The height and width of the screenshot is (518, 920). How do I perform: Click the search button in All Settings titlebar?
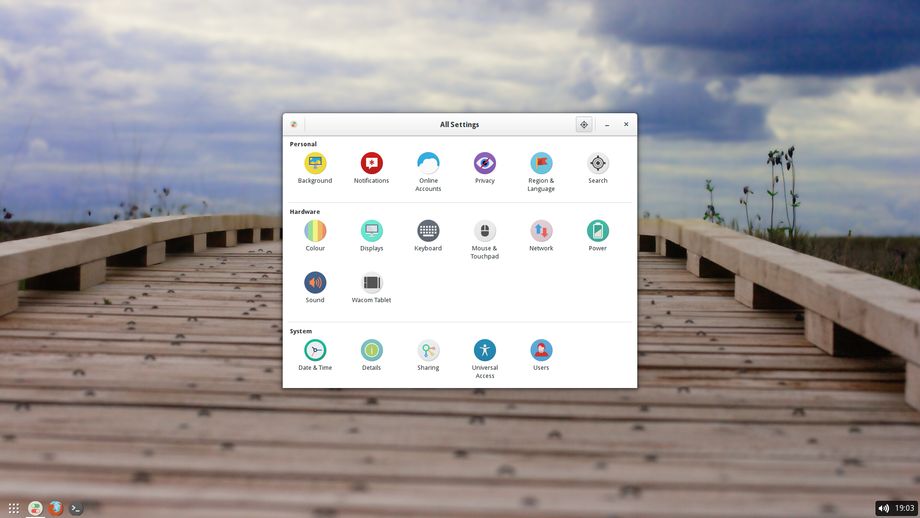(584, 124)
